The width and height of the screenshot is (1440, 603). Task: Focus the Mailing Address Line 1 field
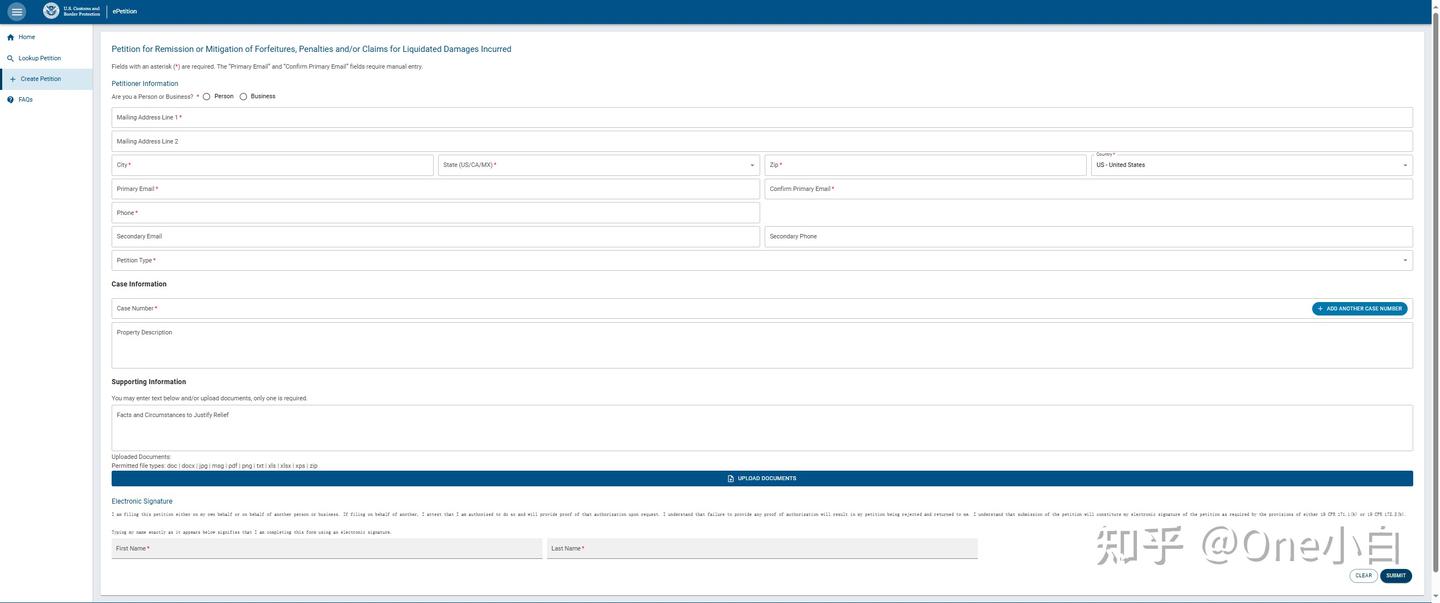click(762, 118)
